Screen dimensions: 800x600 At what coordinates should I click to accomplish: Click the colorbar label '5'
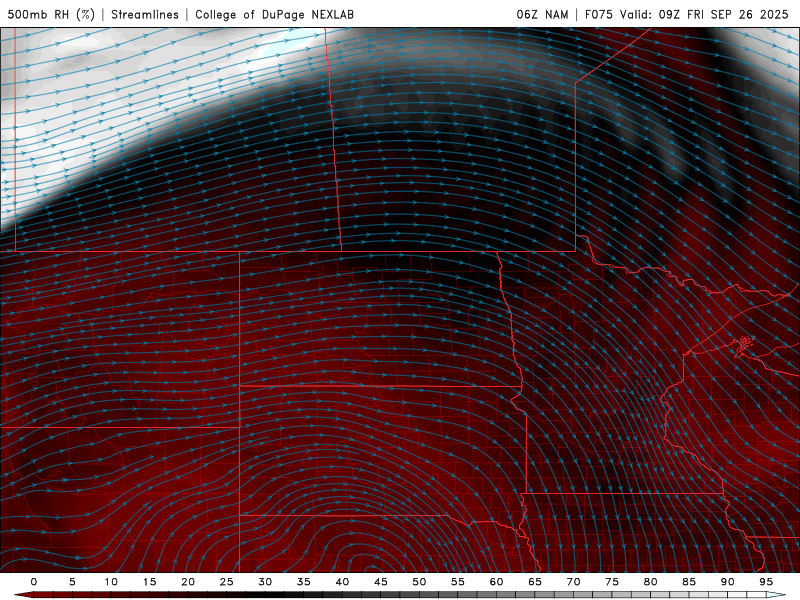[72, 582]
